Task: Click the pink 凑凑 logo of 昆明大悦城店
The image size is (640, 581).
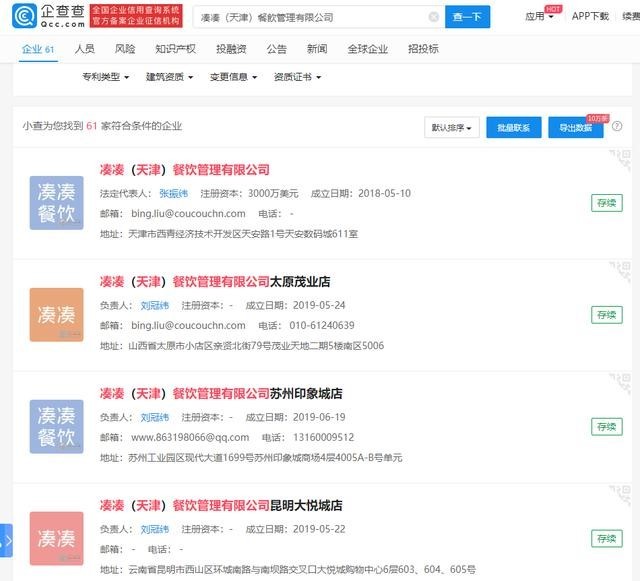Action: click(56, 538)
